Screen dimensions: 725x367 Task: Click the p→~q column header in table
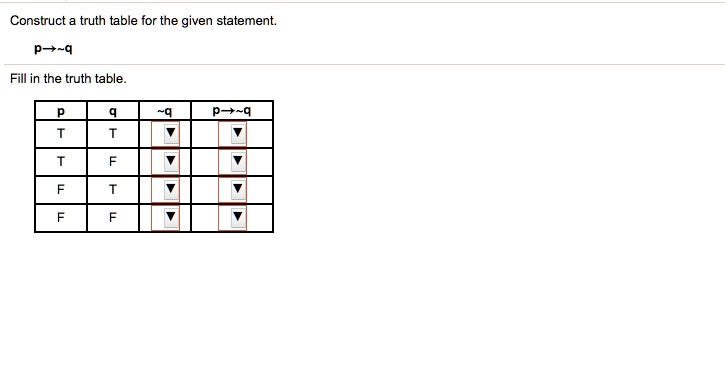232,111
